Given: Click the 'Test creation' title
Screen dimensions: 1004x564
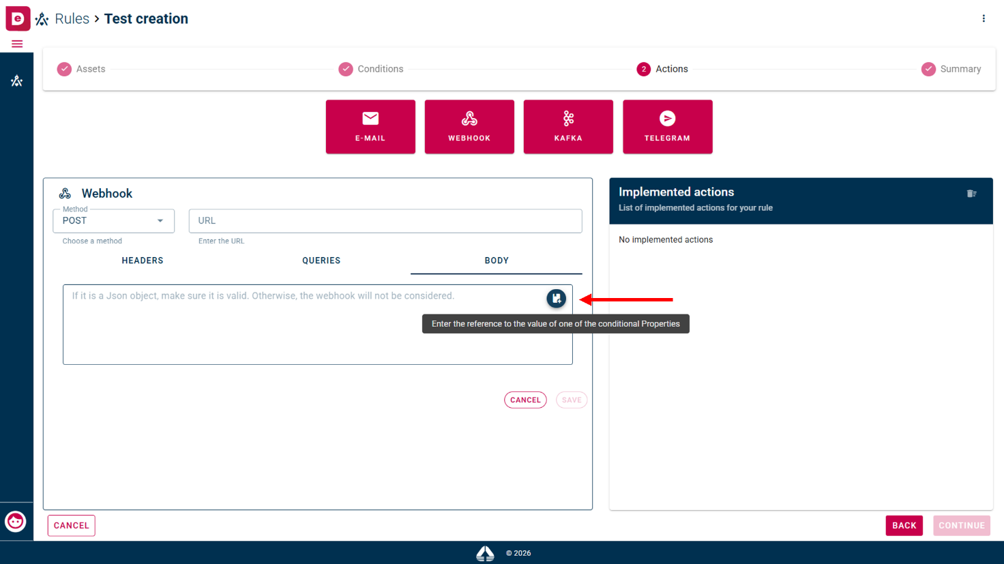Looking at the screenshot, I should (x=146, y=19).
